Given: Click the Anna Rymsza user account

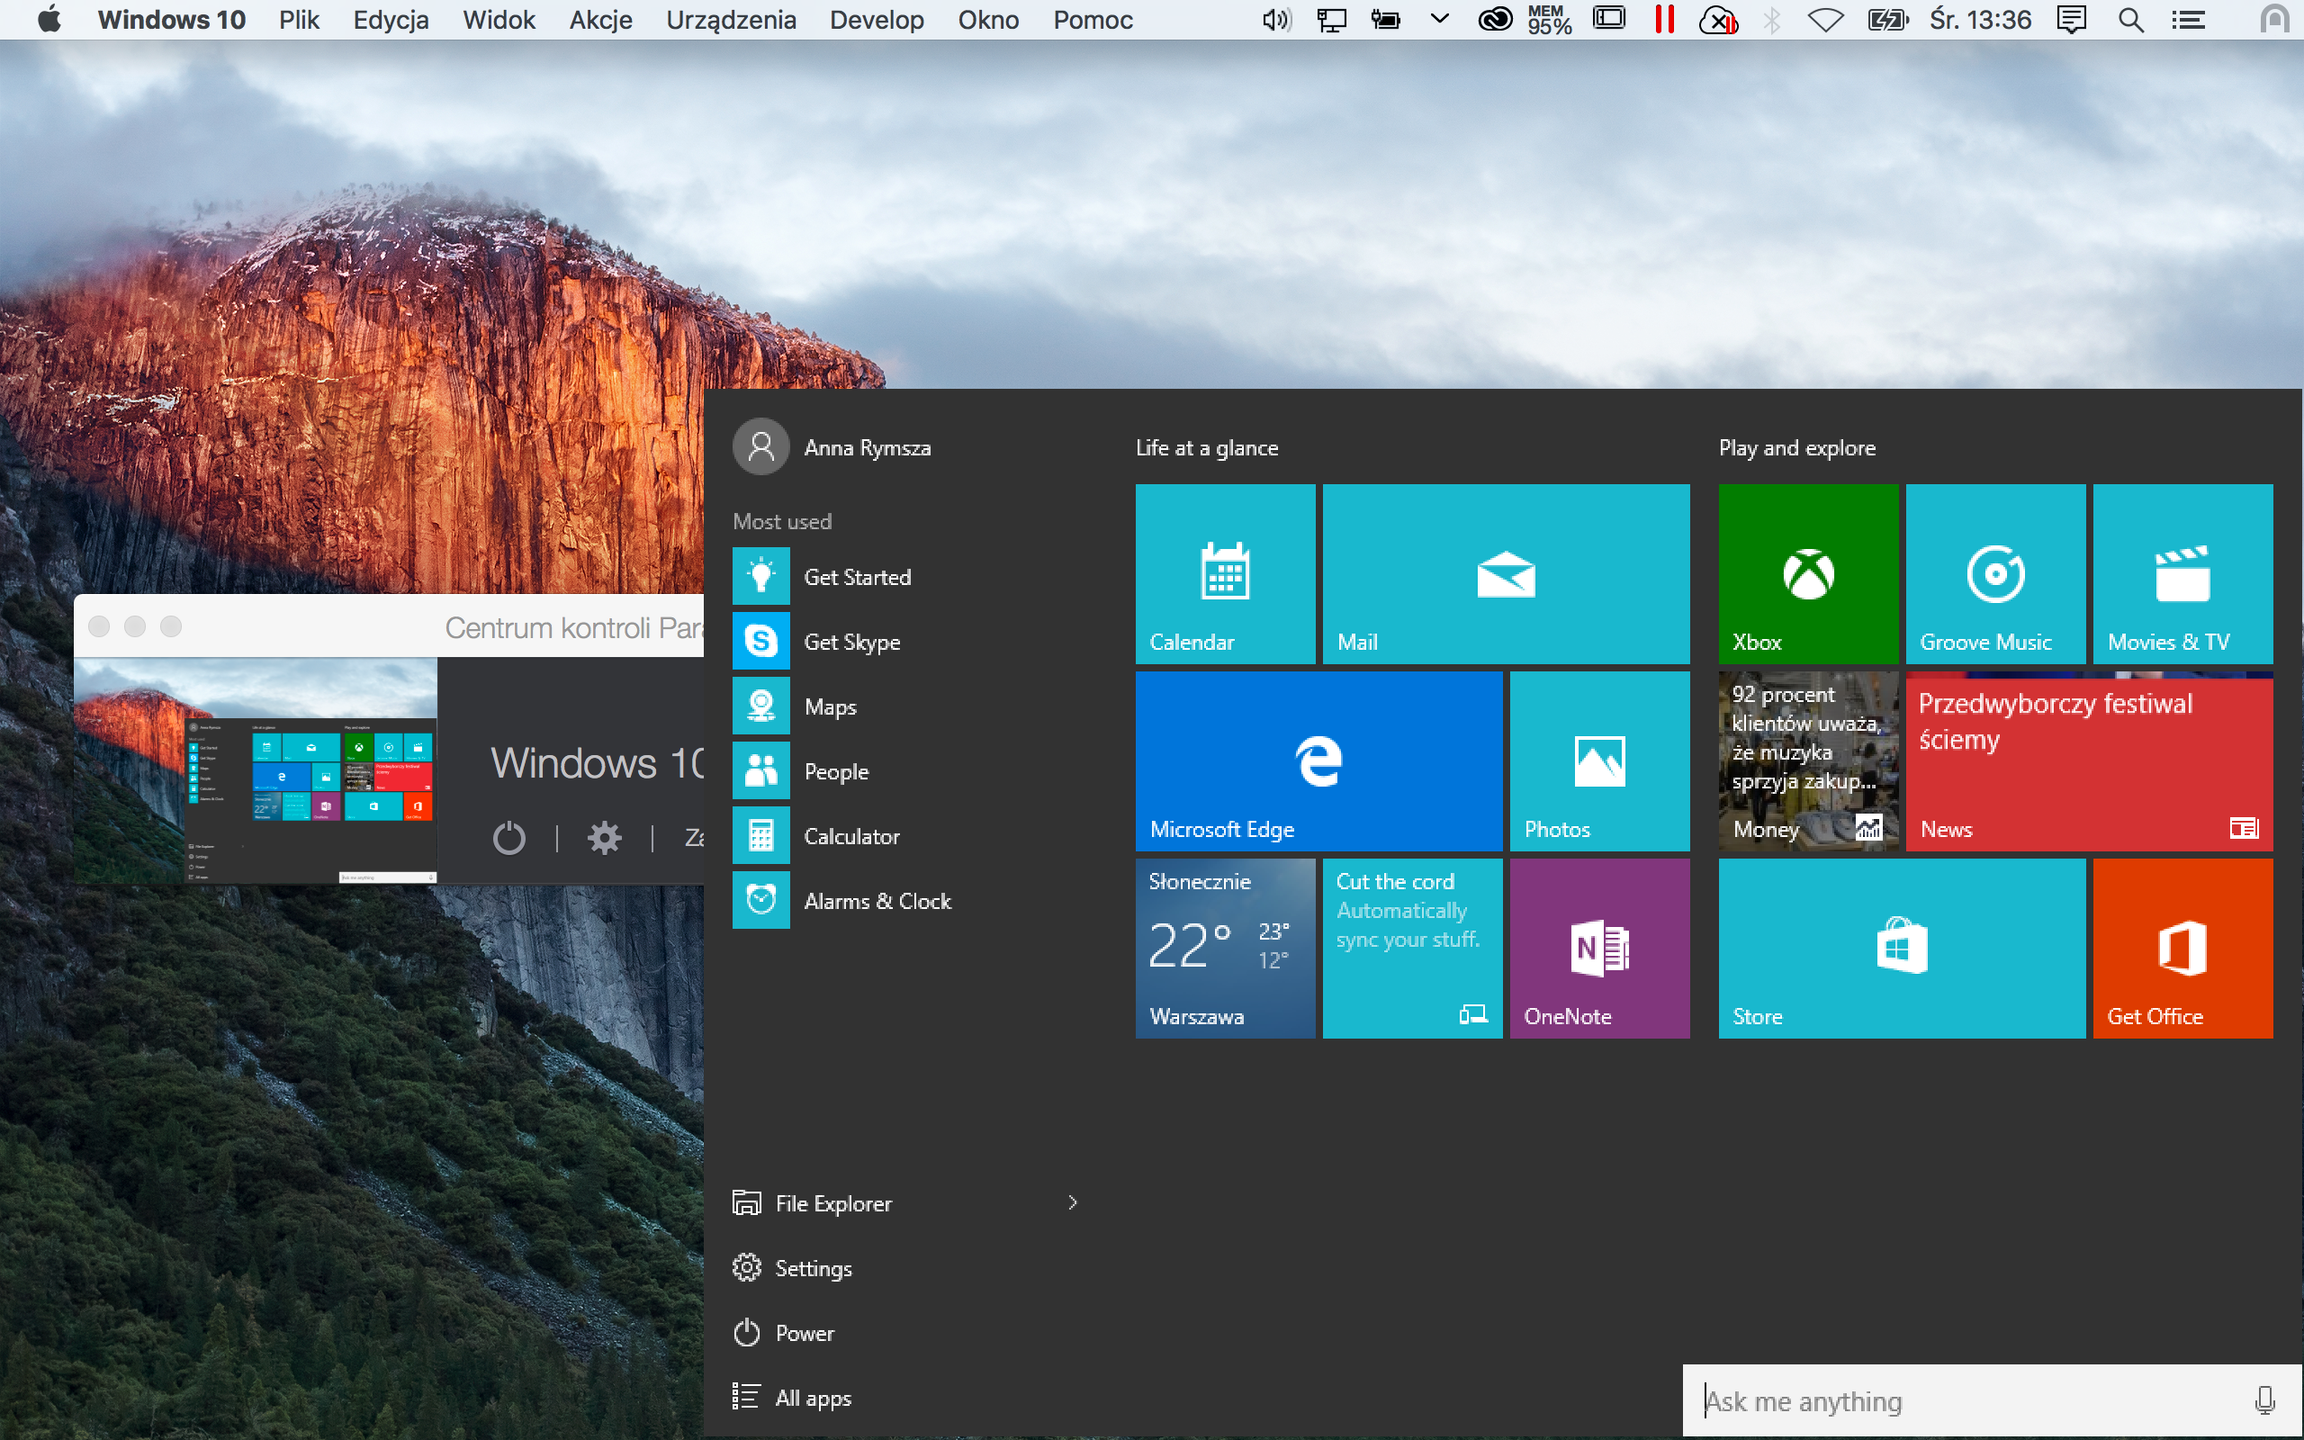Looking at the screenshot, I should (x=866, y=448).
